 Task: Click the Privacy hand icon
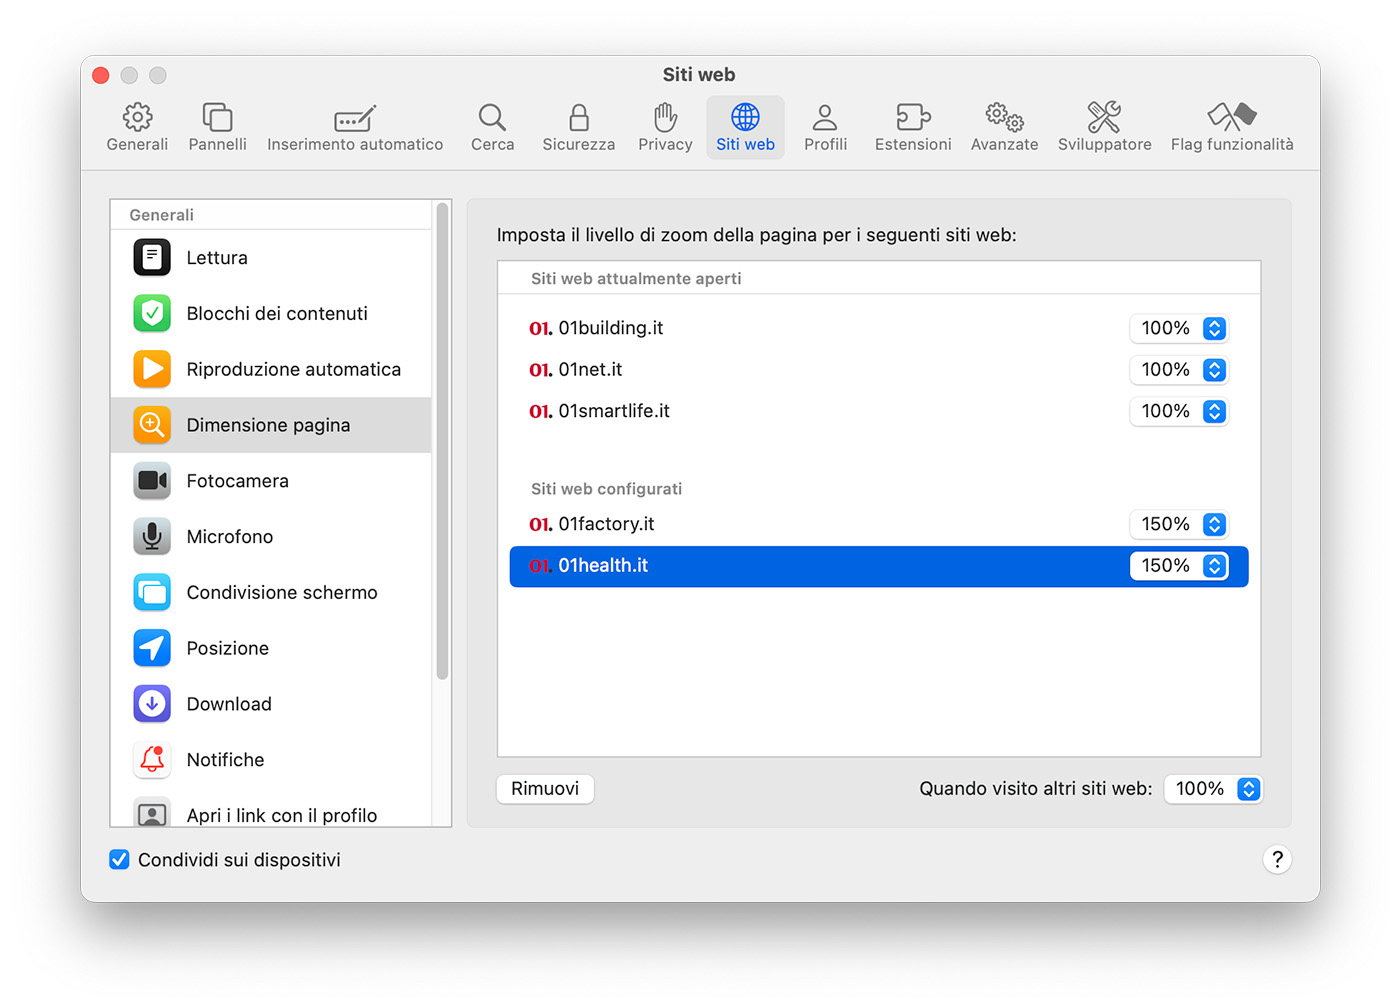665,118
